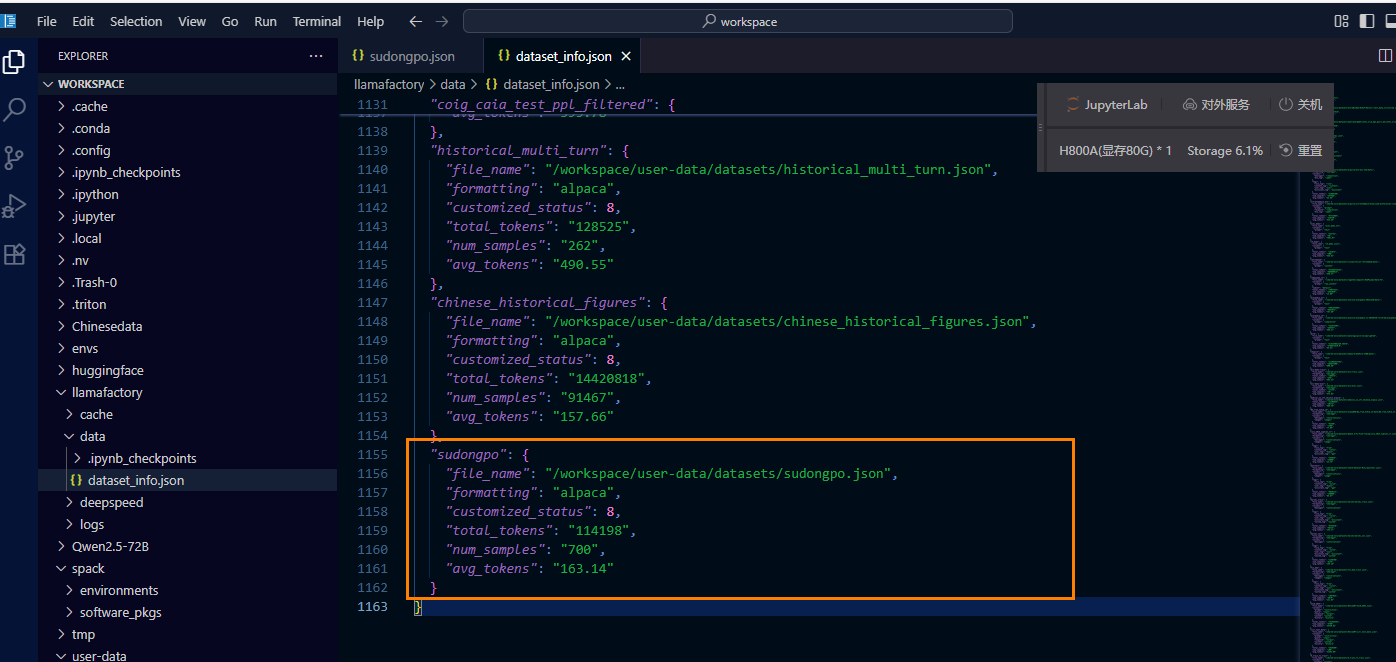The image size is (1396, 662).
Task: Open the Search view in activity bar
Action: tap(14, 110)
